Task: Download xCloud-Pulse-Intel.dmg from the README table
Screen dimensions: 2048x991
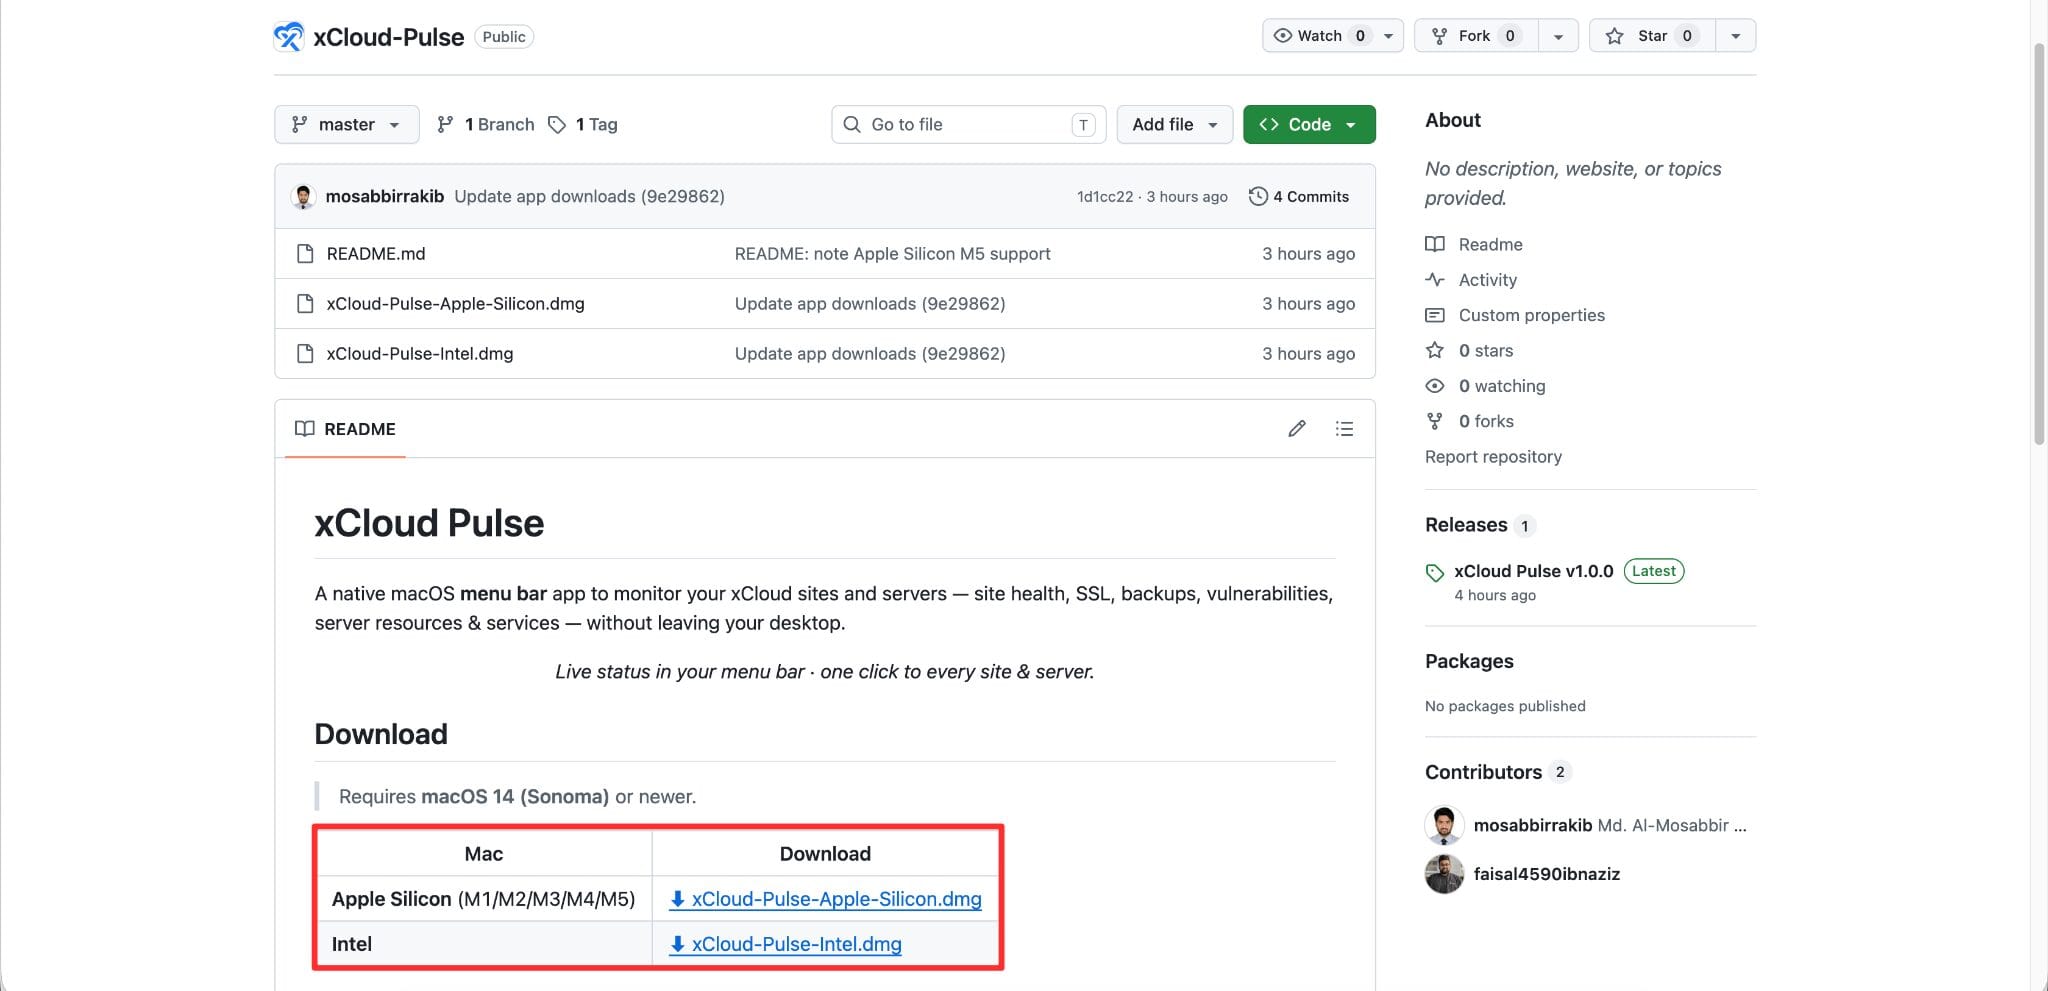Action: (x=785, y=944)
